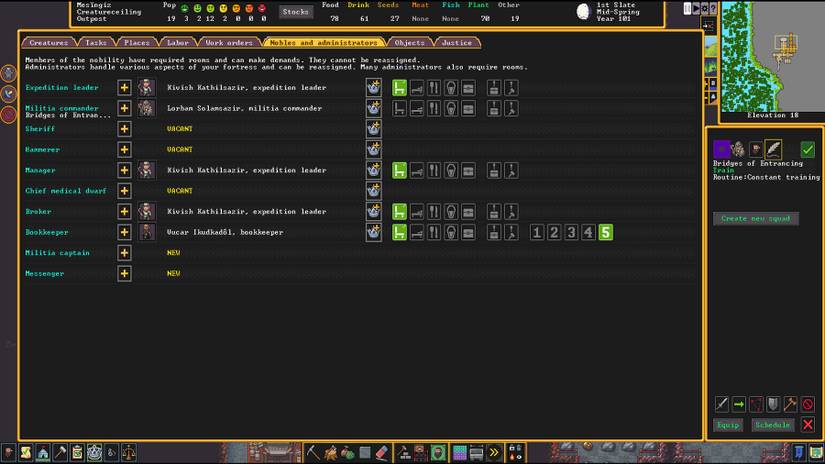Open assignment list for Chief medical dwarf
Image resolution: width=825 pixels, height=464 pixels.
[x=124, y=191]
